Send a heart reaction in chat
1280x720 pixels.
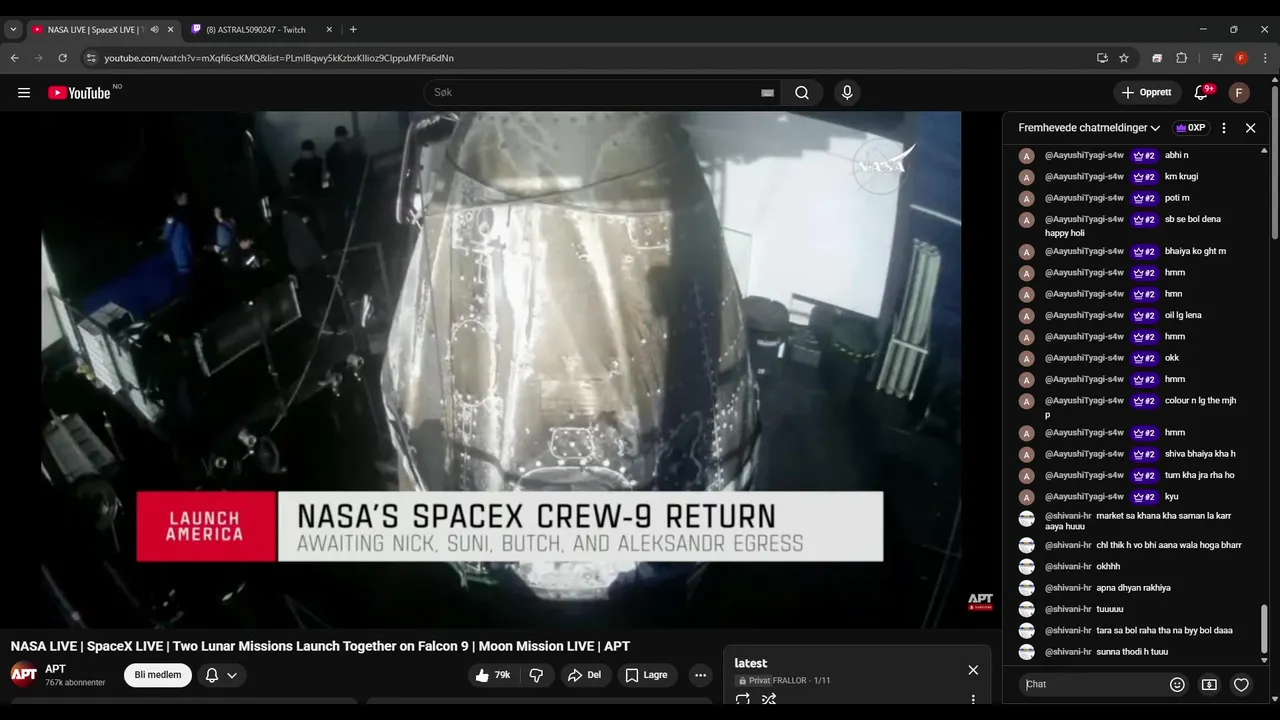point(1241,685)
